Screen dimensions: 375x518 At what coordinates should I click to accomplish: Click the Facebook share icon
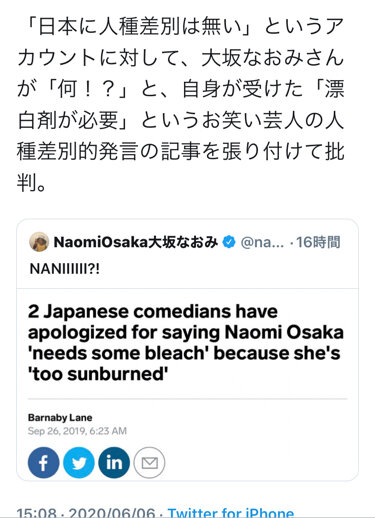tap(43, 463)
